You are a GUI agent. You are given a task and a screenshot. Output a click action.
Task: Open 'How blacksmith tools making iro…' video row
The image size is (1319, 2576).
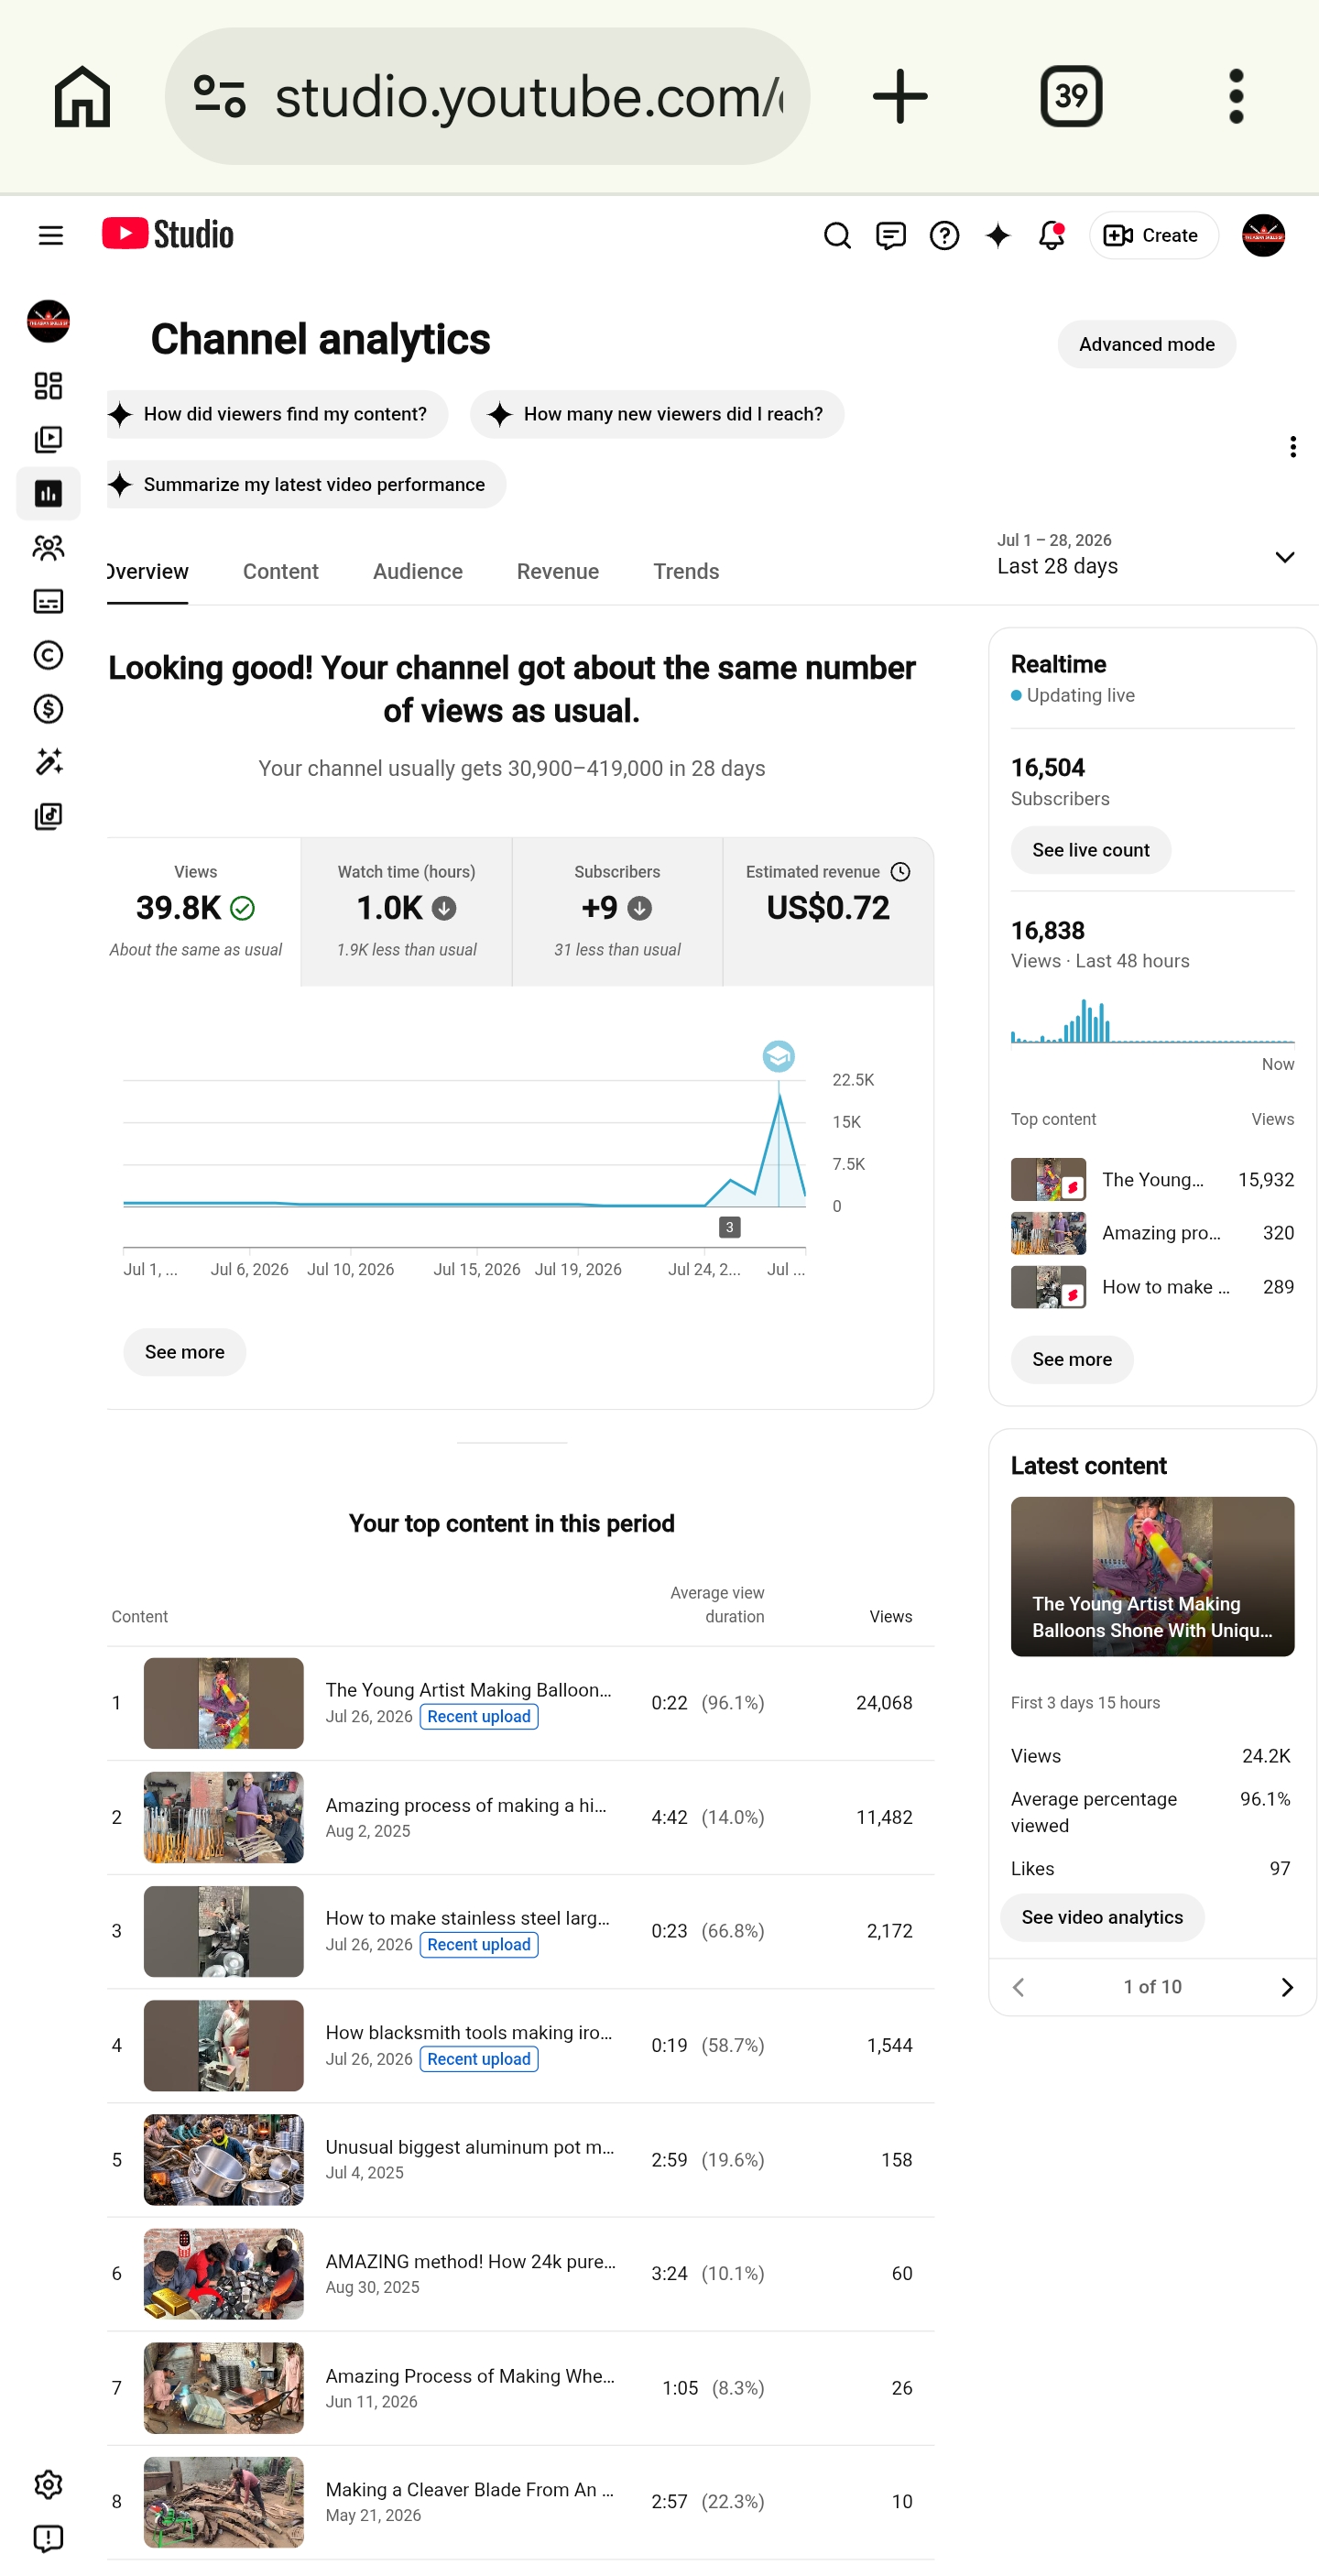[520, 2046]
